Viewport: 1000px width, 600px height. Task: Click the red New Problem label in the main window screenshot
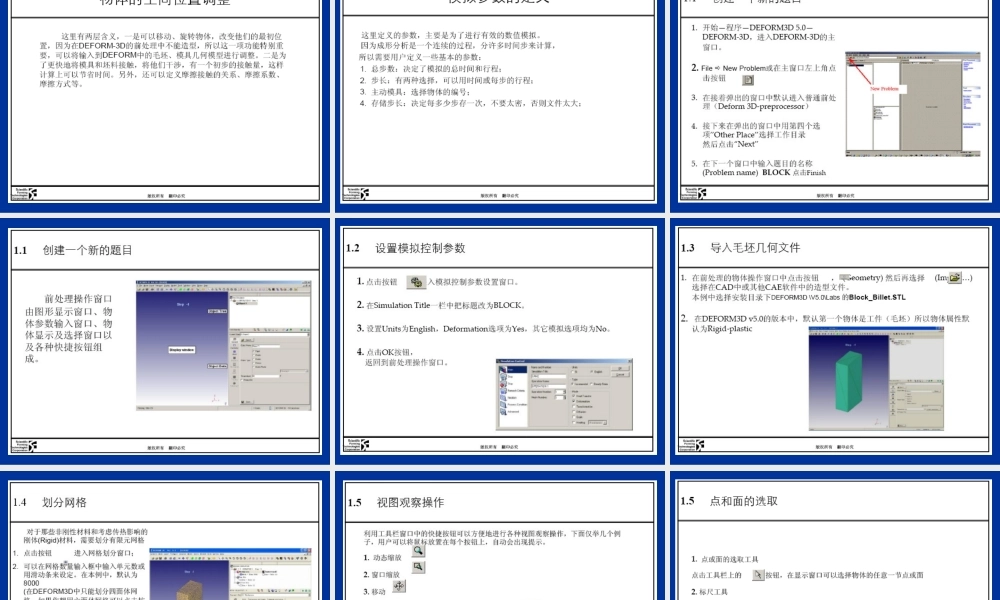point(884,89)
